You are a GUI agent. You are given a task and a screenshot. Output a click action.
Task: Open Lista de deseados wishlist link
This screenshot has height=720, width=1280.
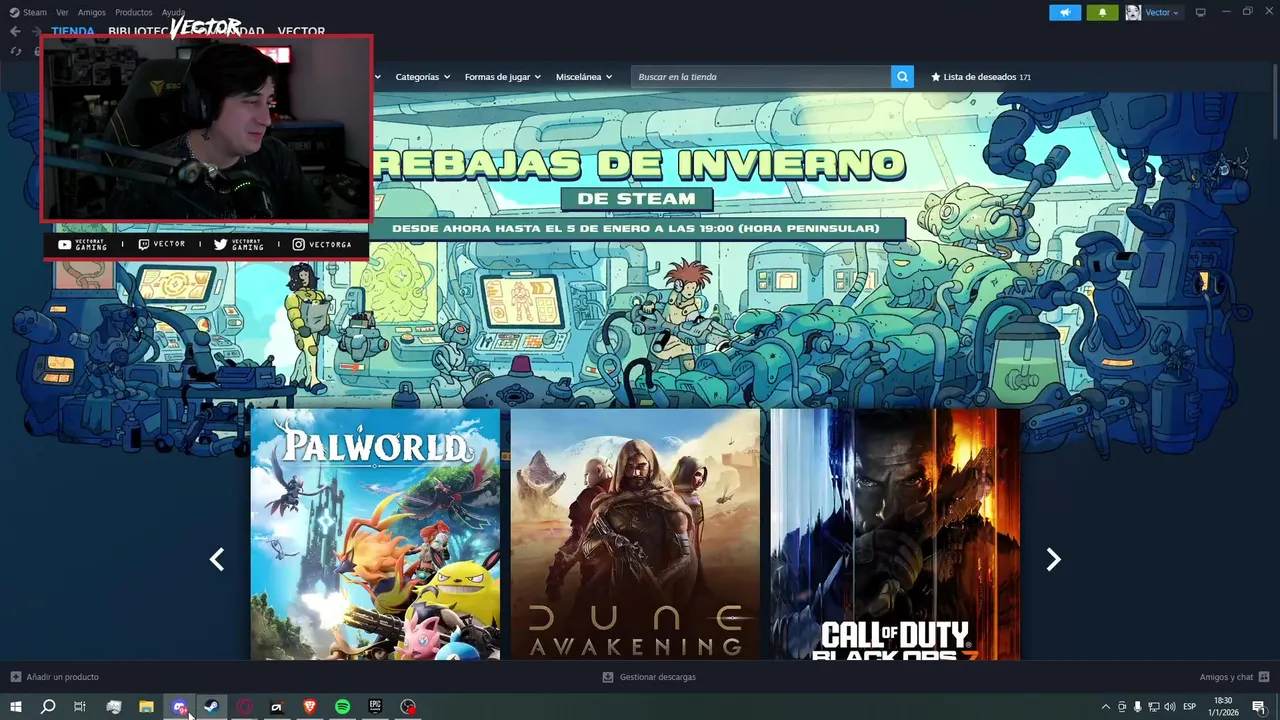(981, 77)
